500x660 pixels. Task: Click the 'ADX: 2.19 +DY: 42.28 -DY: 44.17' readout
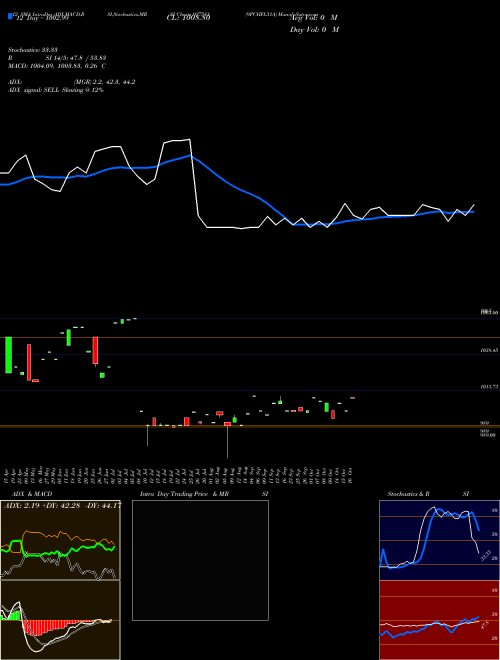tap(62, 505)
